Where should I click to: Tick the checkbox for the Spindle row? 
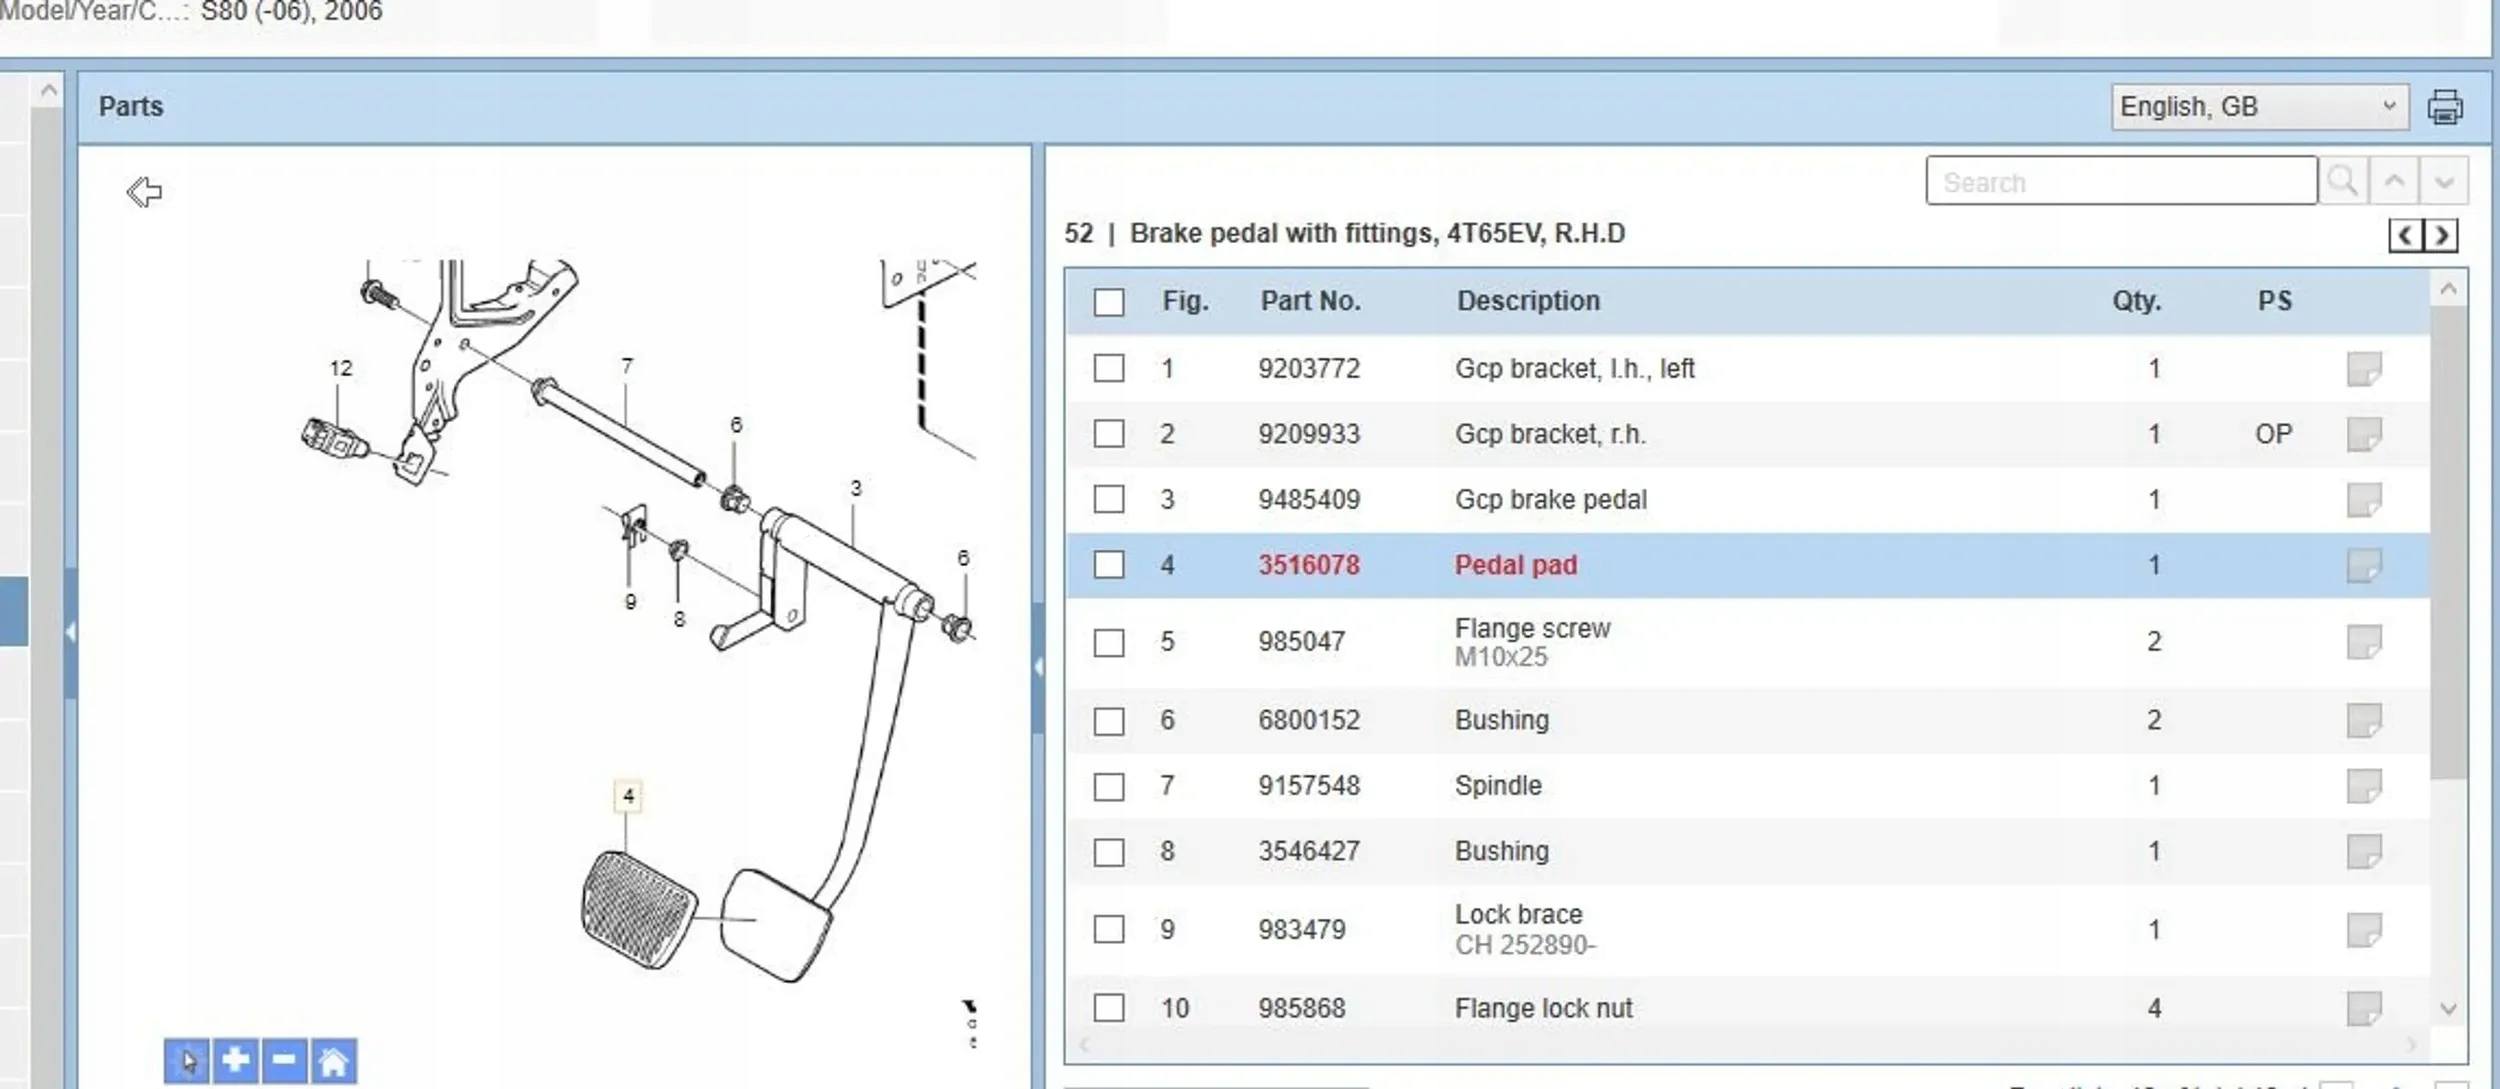tap(1108, 786)
